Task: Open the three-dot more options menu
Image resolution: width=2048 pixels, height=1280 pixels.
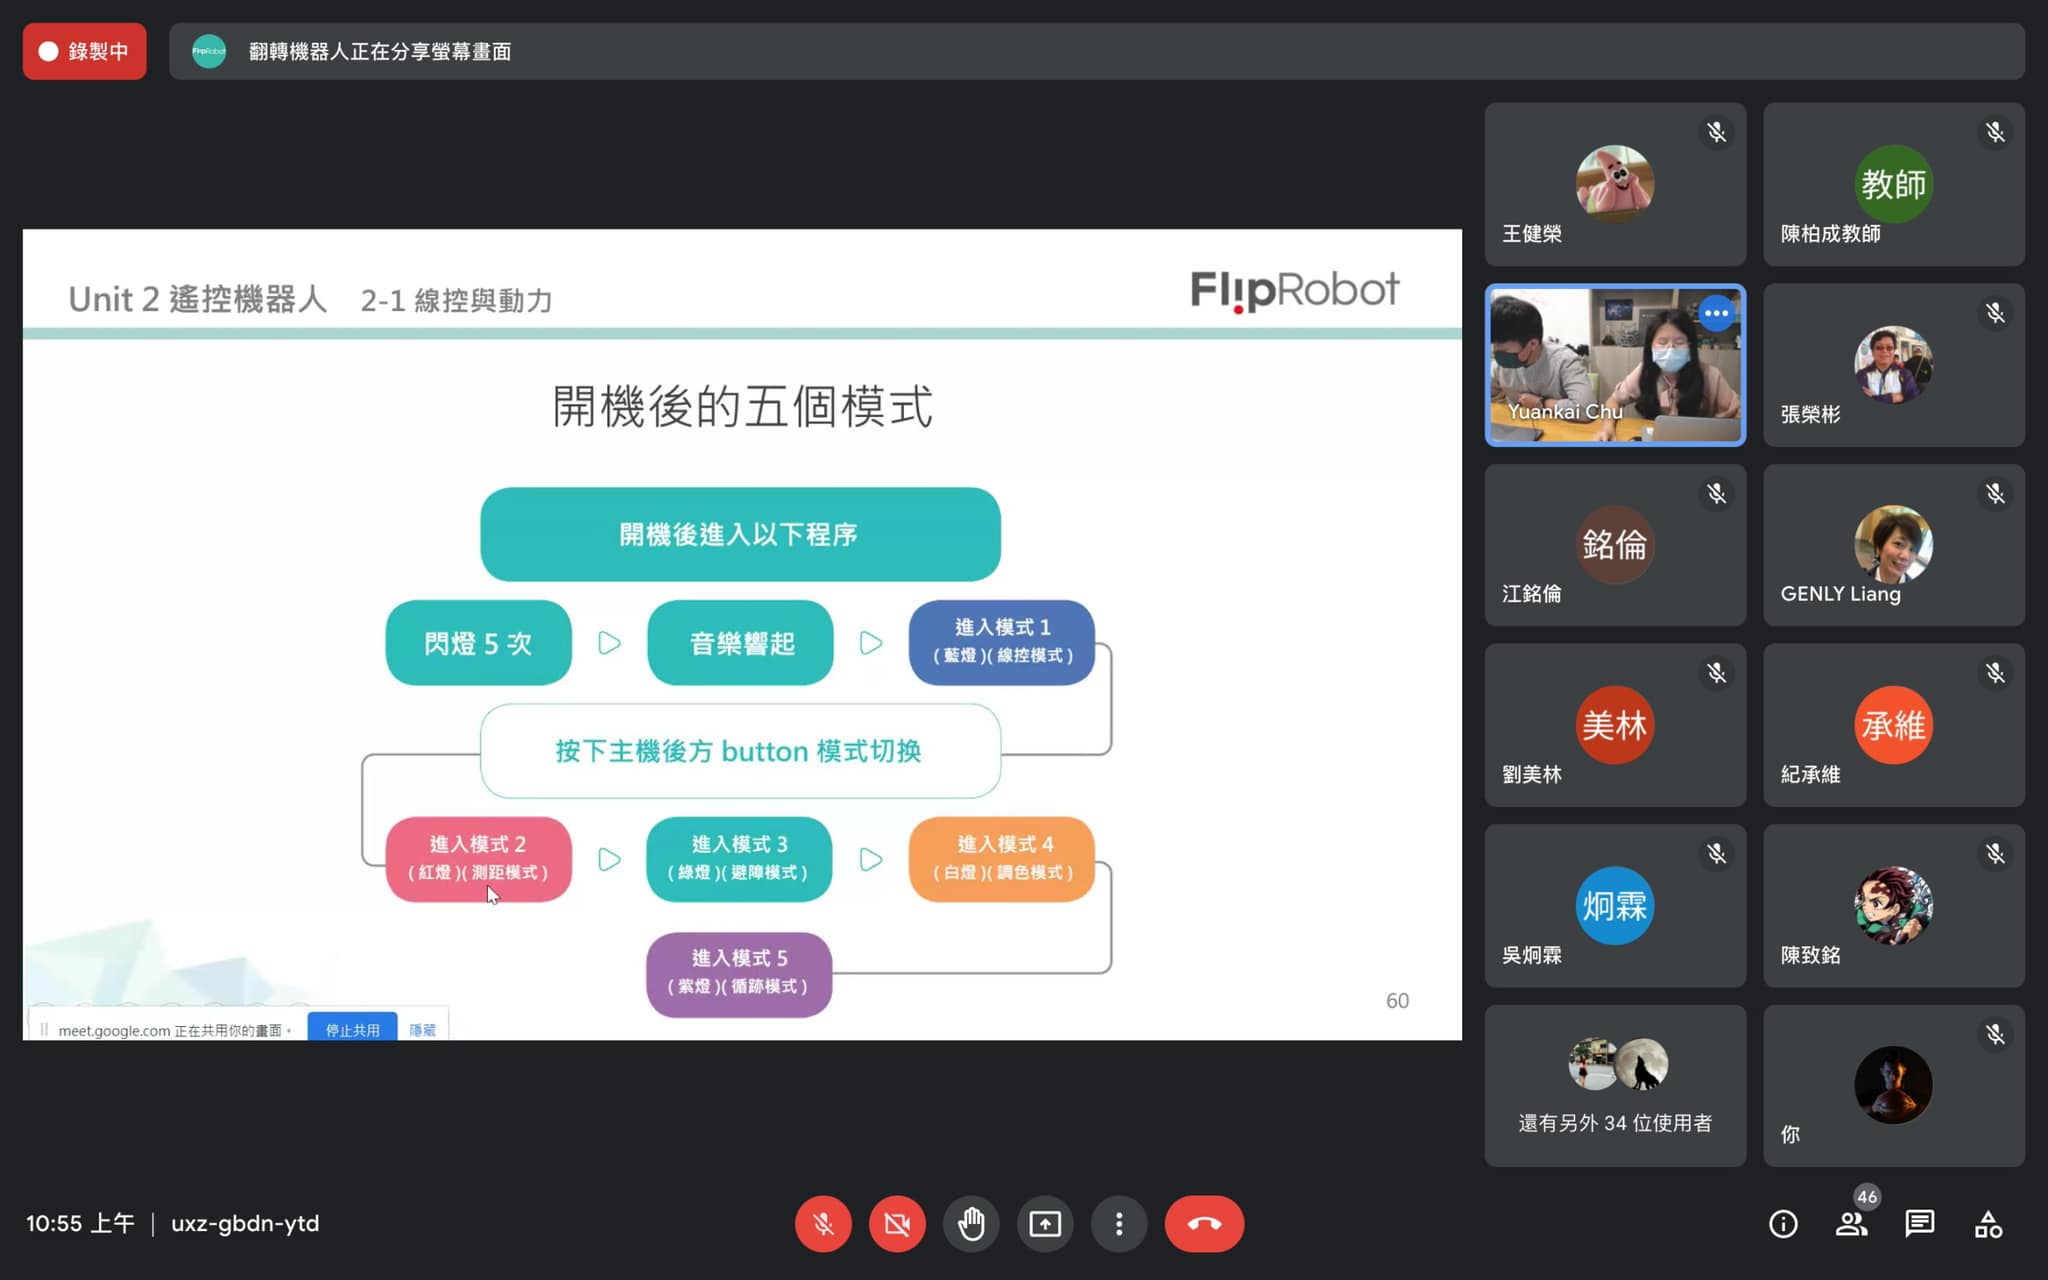Action: (1119, 1223)
